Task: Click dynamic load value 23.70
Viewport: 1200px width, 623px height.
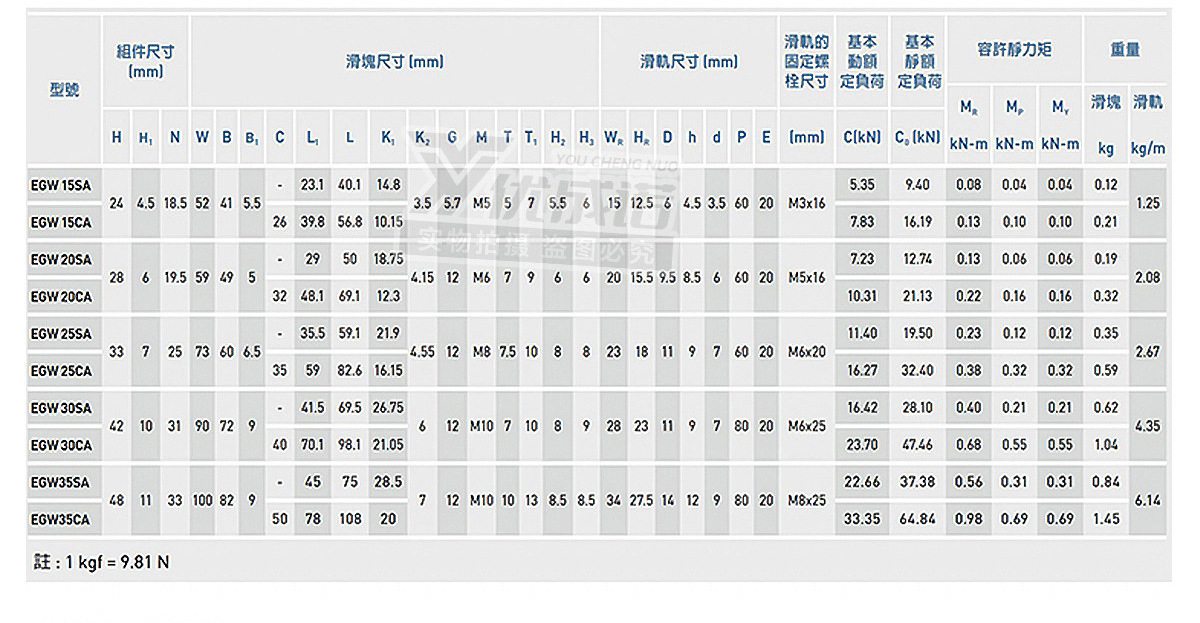Action: (862, 445)
